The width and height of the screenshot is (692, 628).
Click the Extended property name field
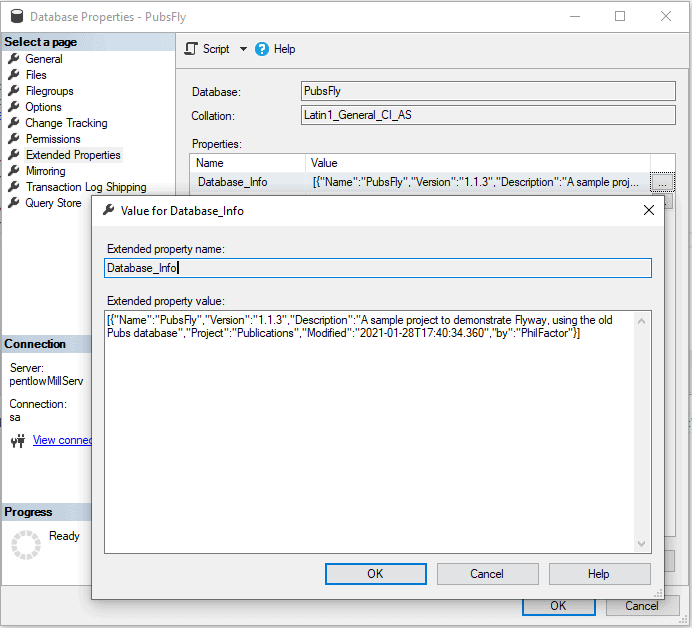tap(378, 268)
